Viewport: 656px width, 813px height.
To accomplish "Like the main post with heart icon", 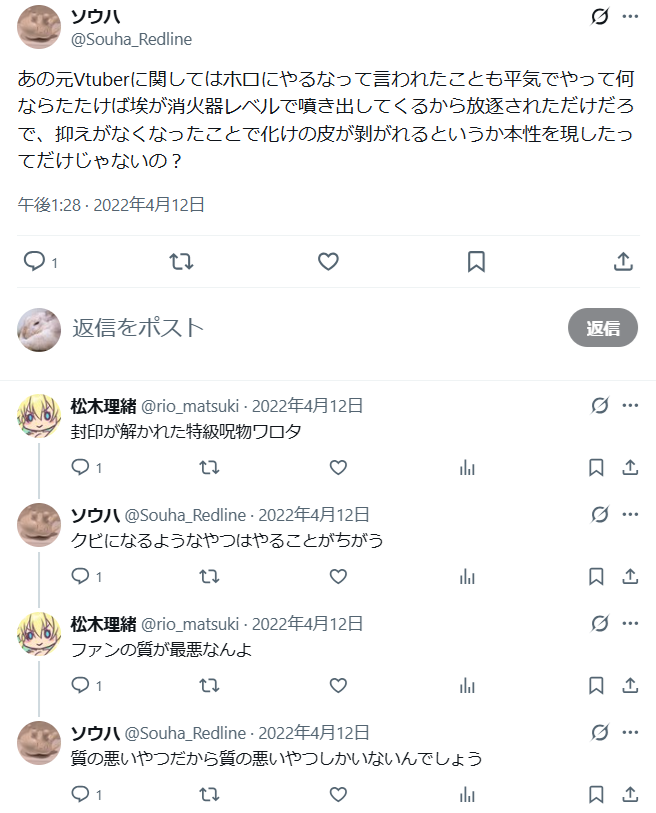I will [328, 261].
